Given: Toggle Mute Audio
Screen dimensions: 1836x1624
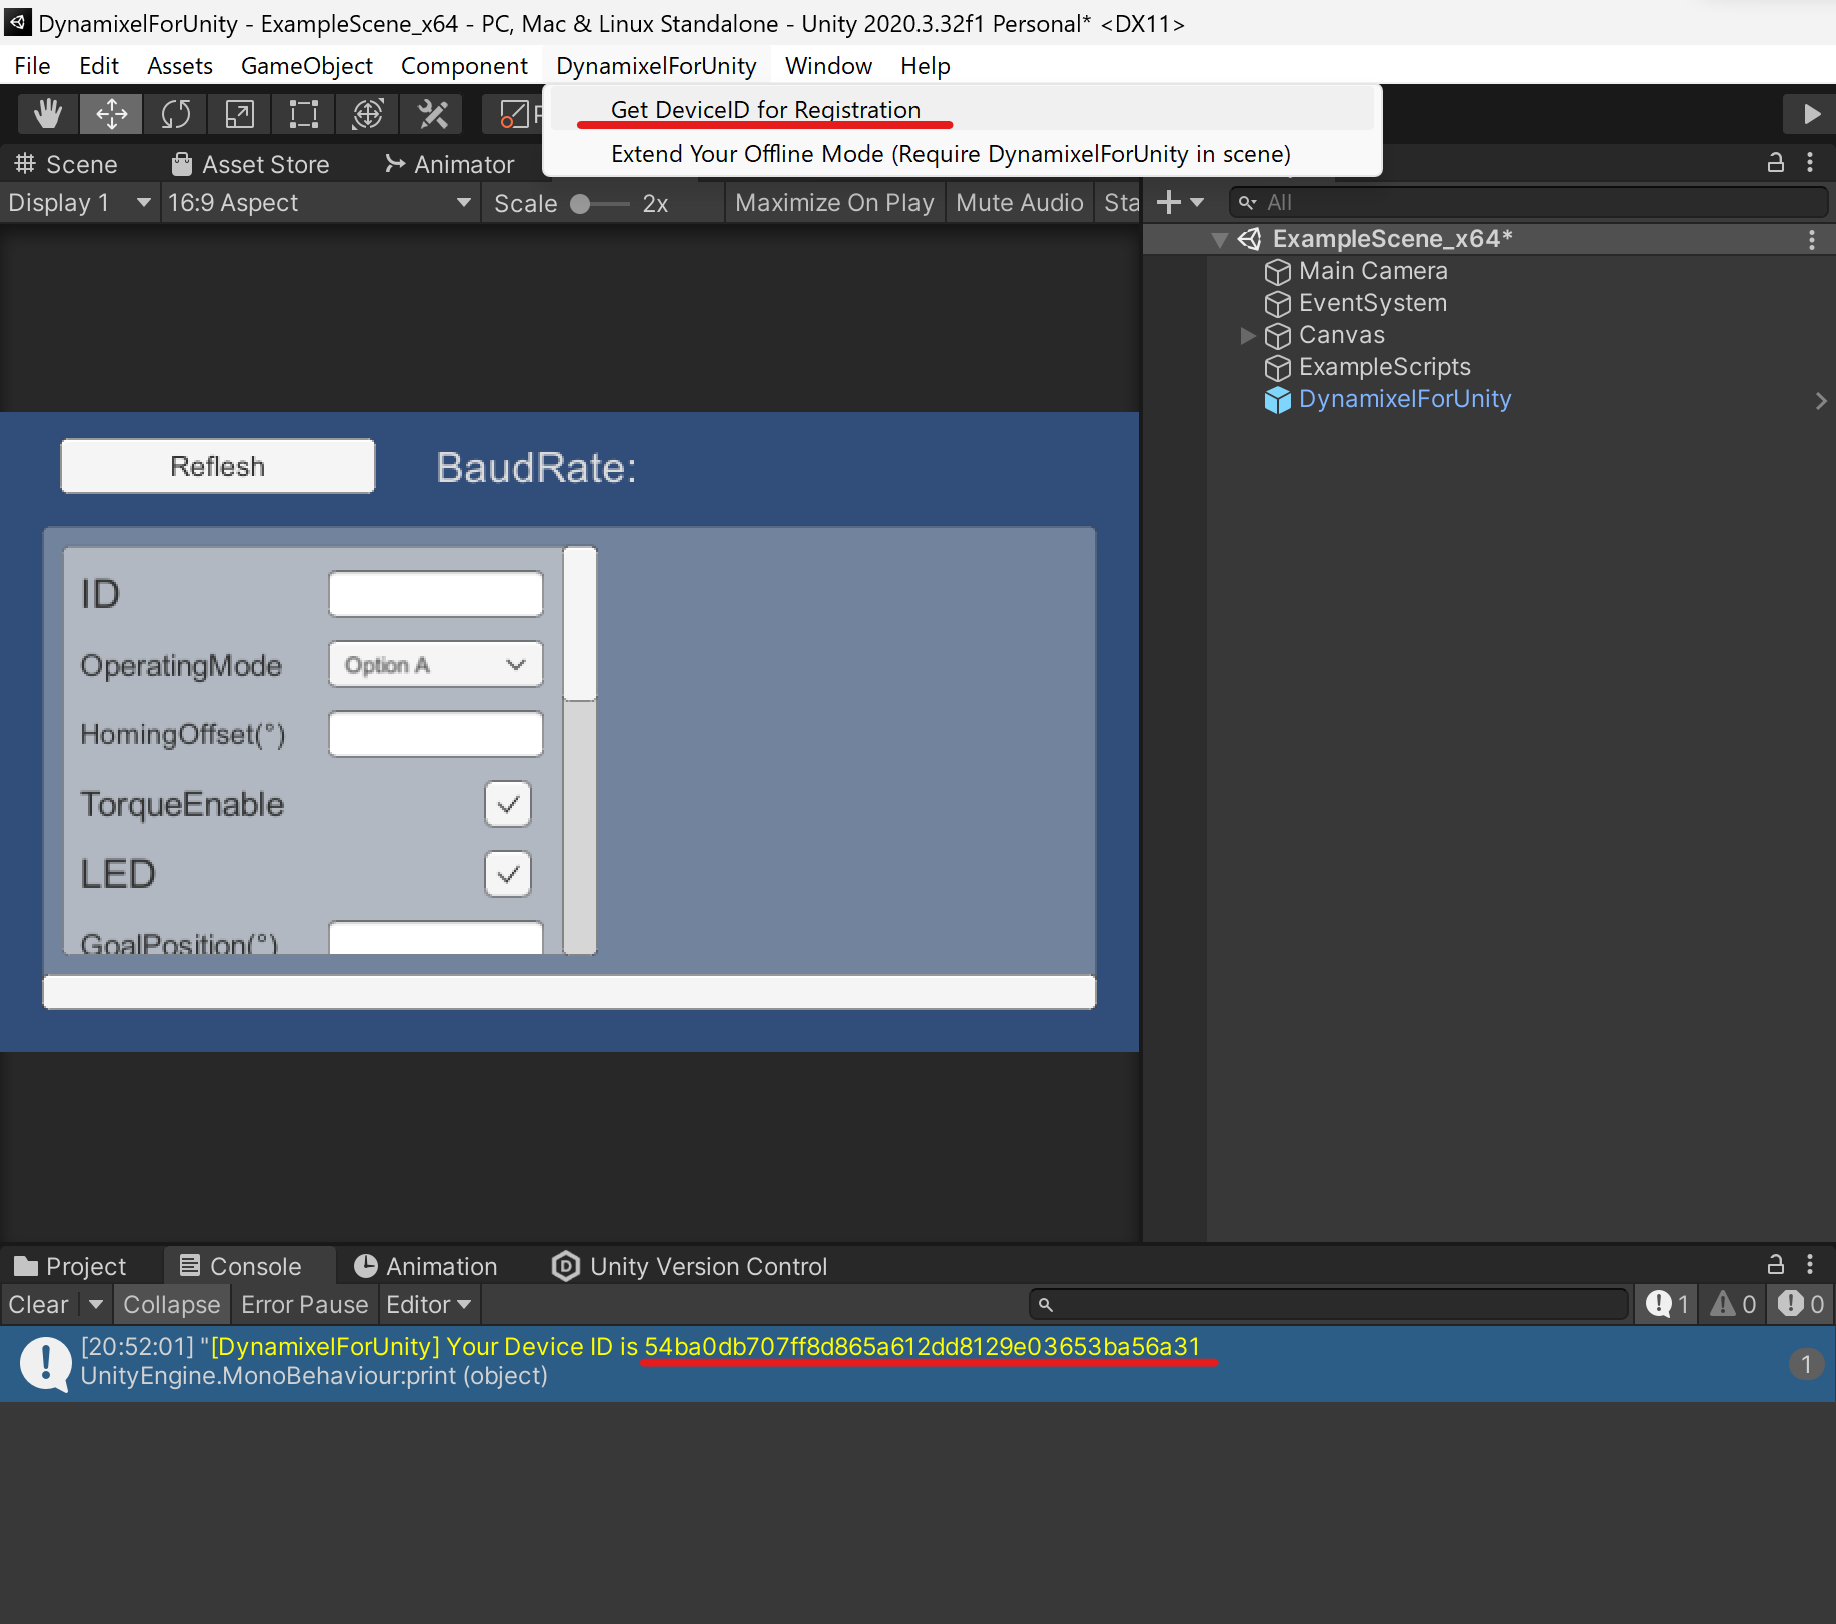Looking at the screenshot, I should click(1019, 203).
